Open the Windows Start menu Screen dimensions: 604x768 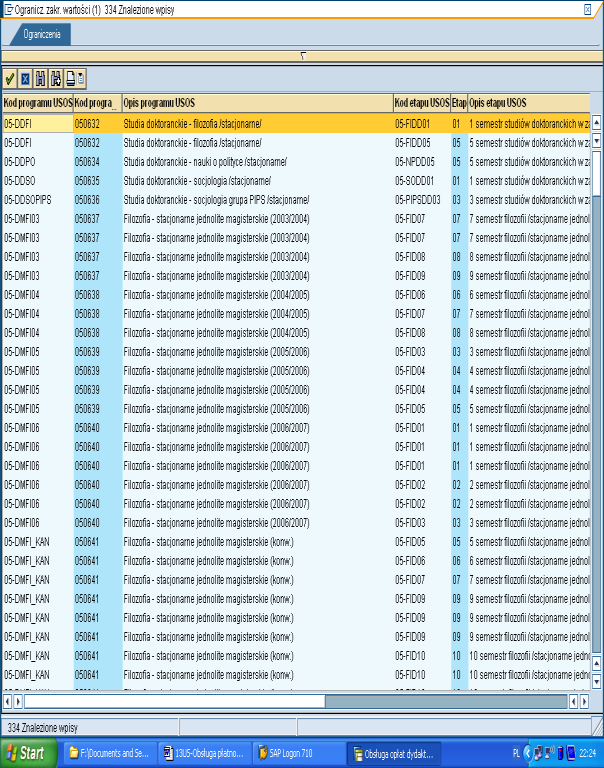(x=27, y=753)
